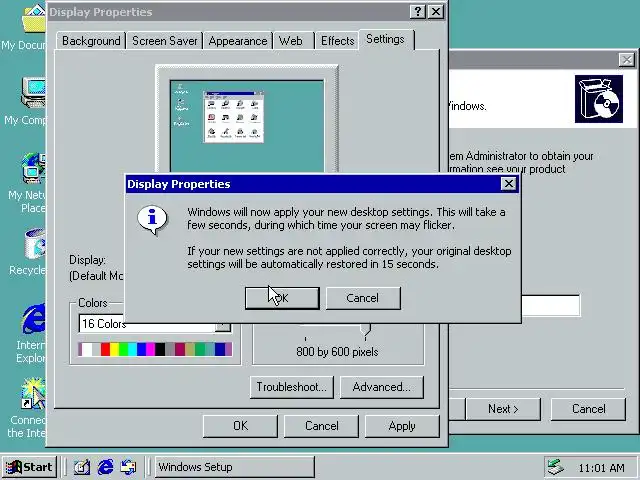Close the blue-titled Display Properties message box
640x480 pixels.
(x=509, y=184)
